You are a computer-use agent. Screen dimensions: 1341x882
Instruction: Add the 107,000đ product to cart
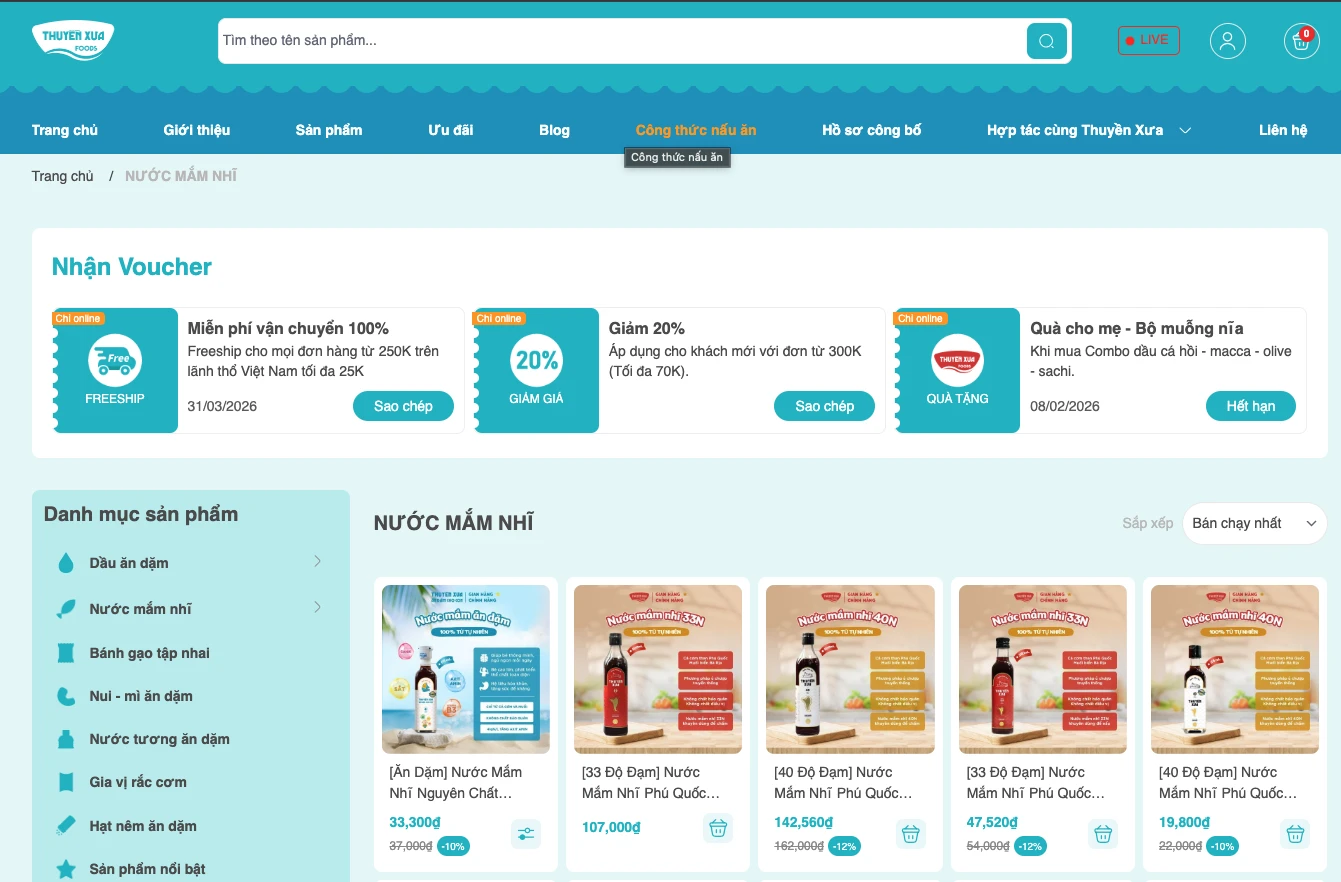click(717, 828)
